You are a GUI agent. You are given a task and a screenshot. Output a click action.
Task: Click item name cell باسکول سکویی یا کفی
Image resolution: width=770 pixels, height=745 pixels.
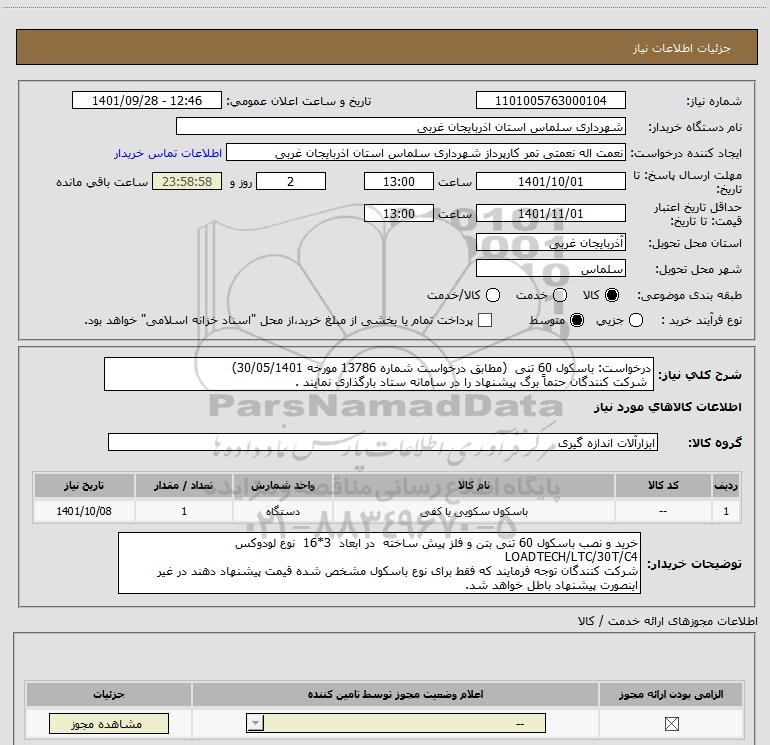point(473,511)
